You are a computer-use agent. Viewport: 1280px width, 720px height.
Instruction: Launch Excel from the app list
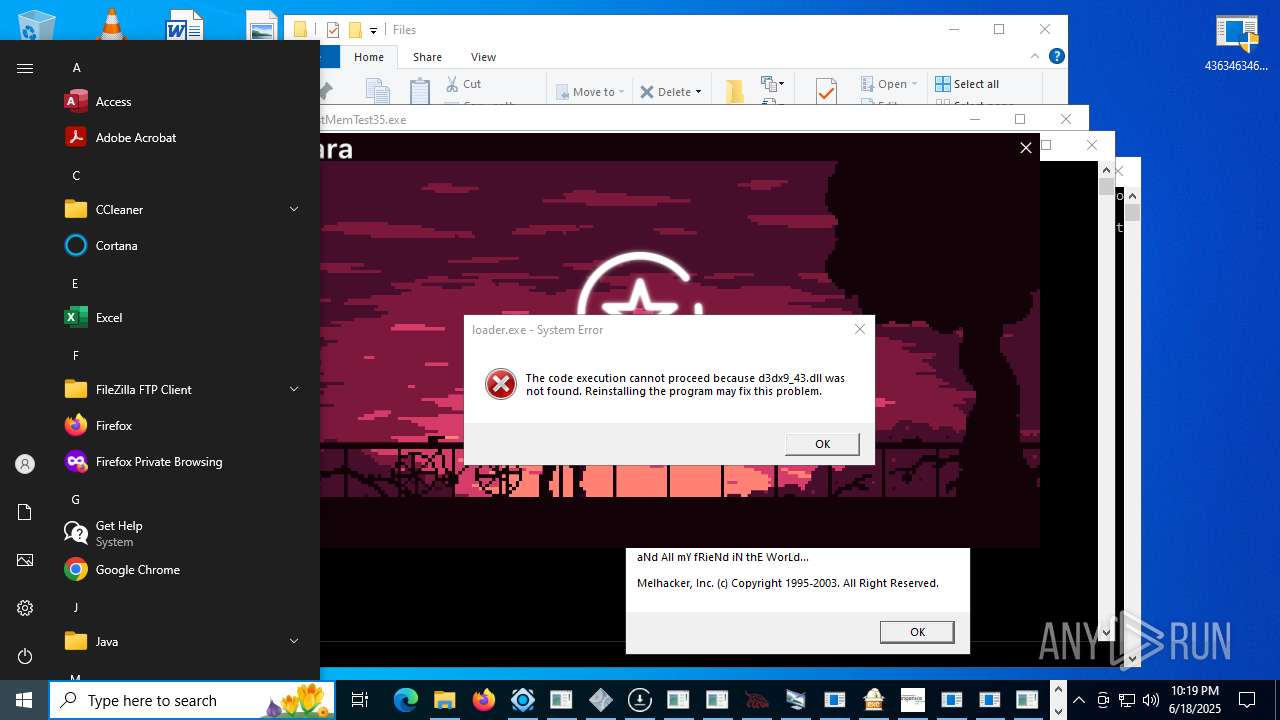[109, 318]
